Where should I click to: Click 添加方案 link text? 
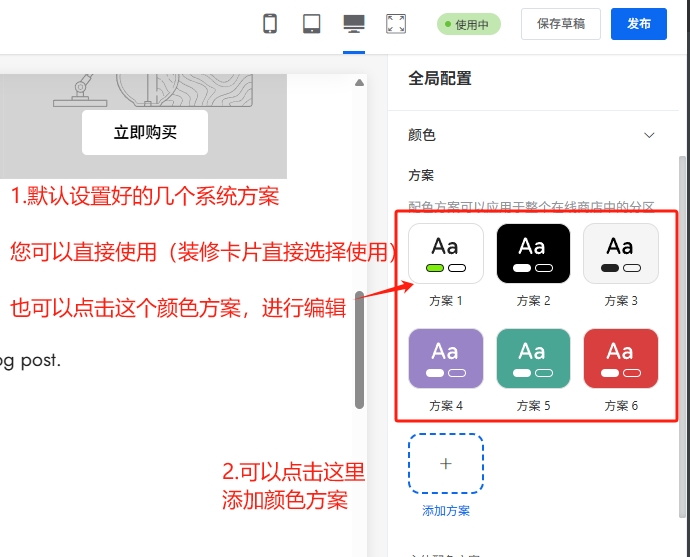446,511
